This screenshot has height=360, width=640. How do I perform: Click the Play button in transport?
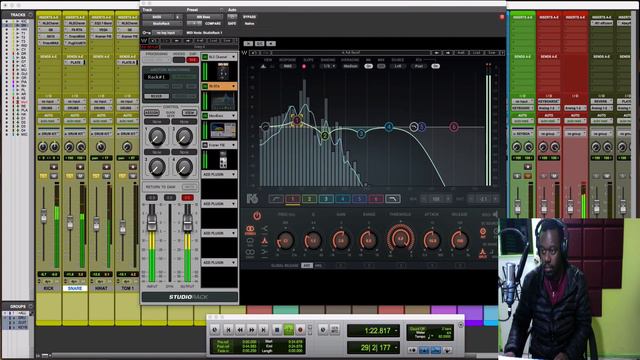pyautogui.click(x=289, y=329)
